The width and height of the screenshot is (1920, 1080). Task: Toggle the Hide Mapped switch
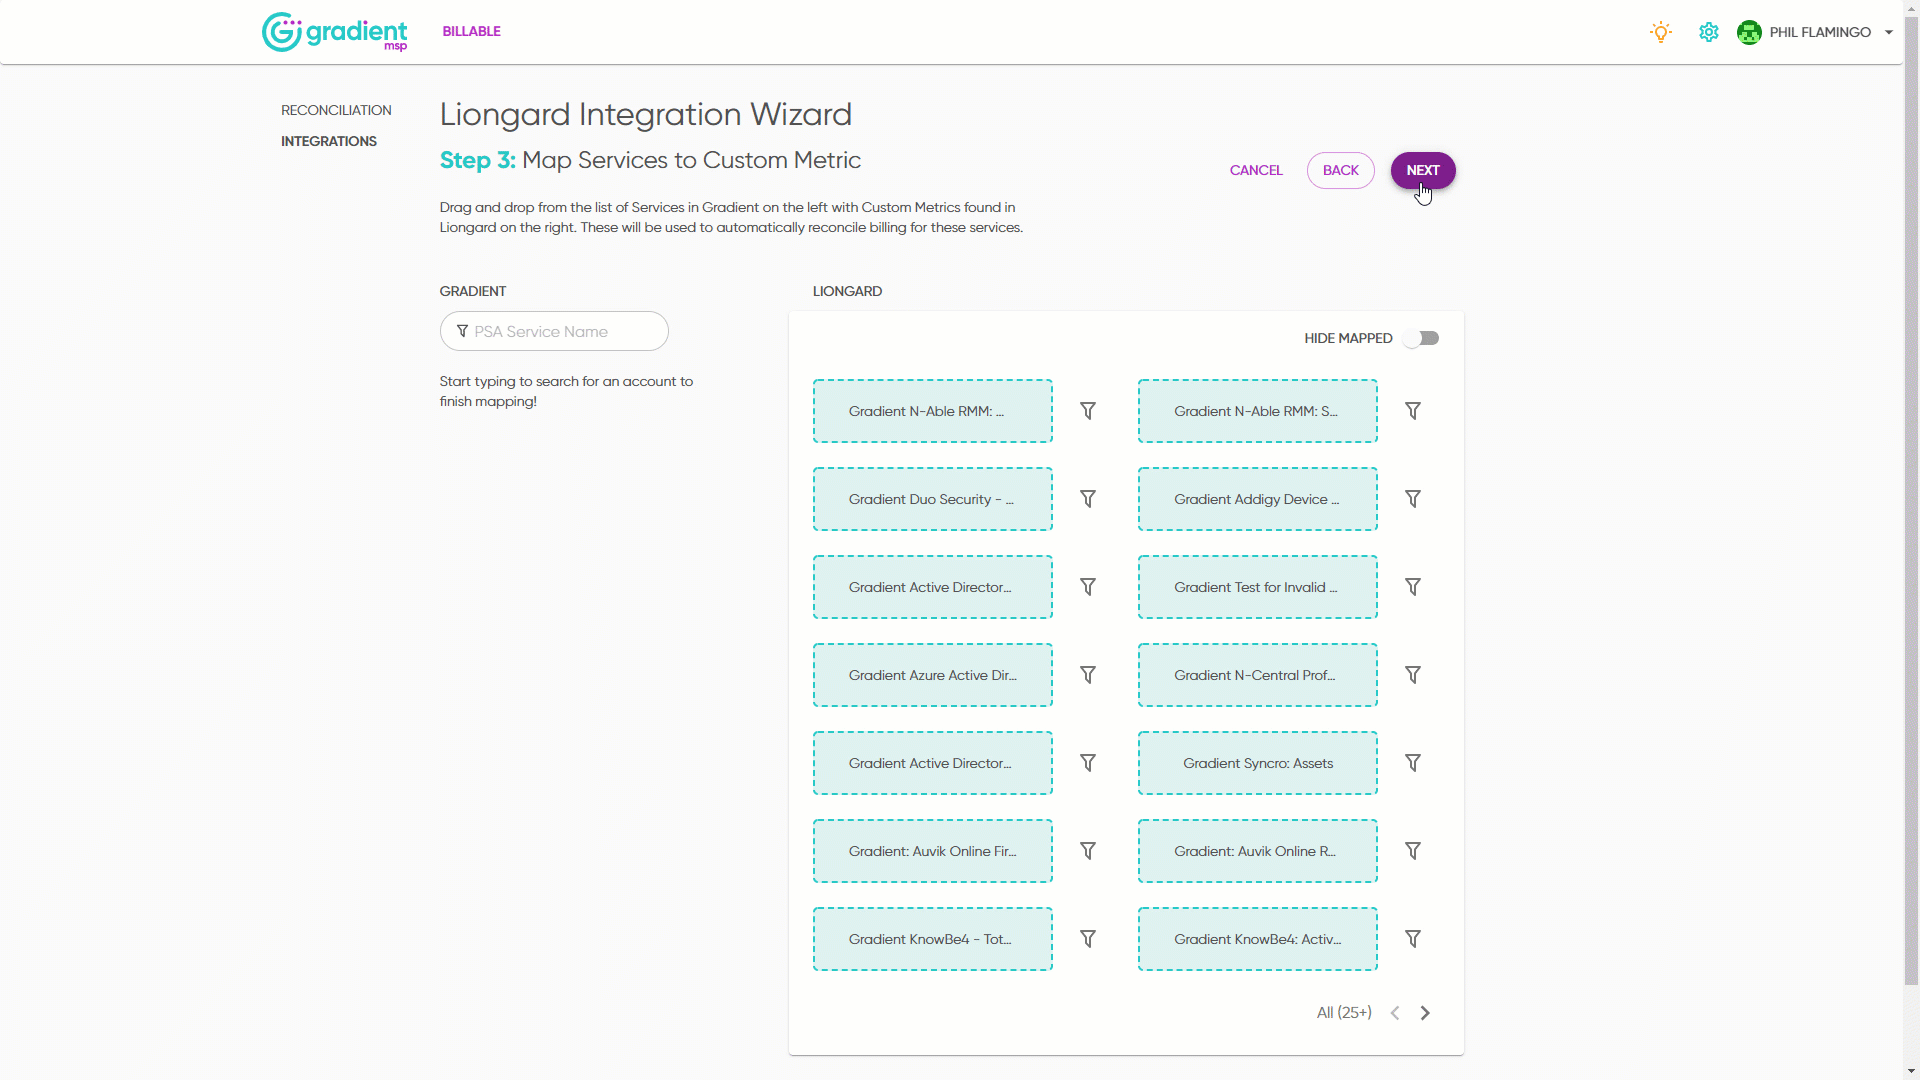(x=1421, y=338)
